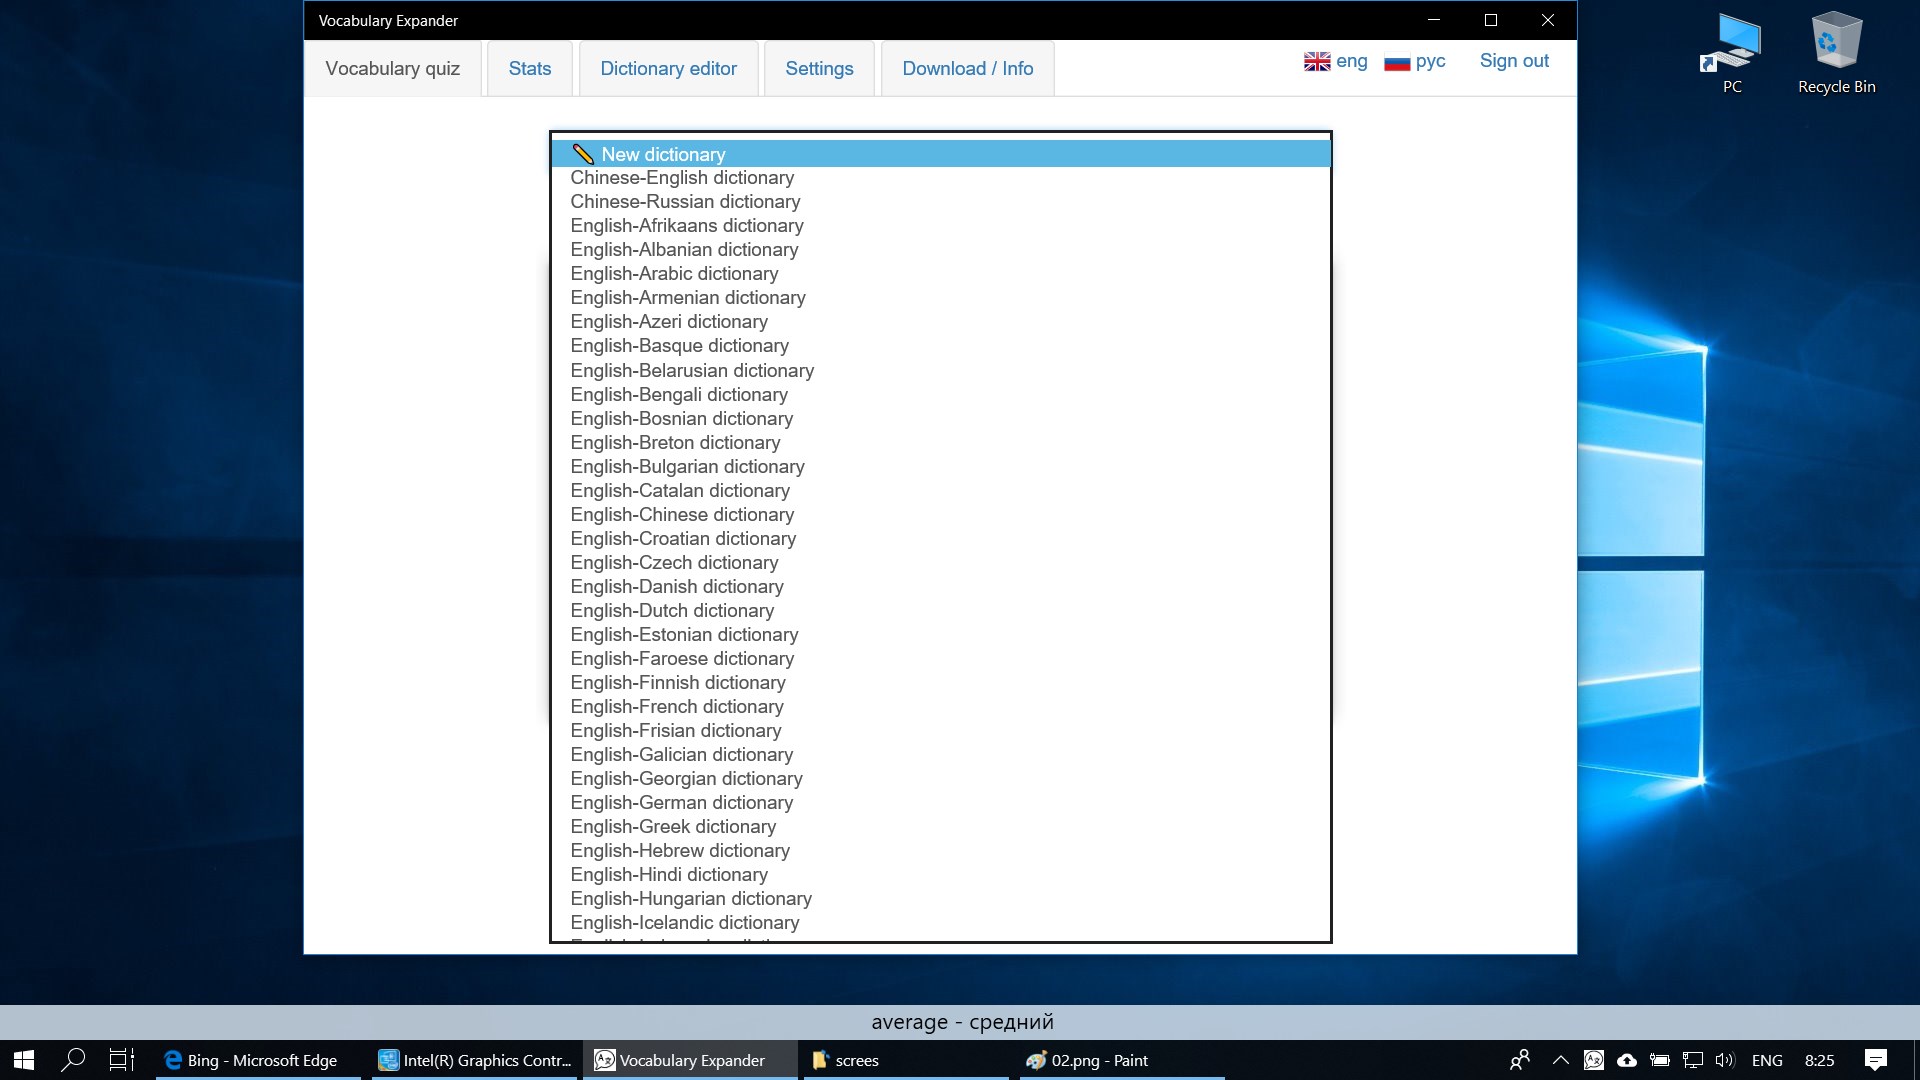
Task: Switch to Dictionary editor tab
Action: (668, 69)
